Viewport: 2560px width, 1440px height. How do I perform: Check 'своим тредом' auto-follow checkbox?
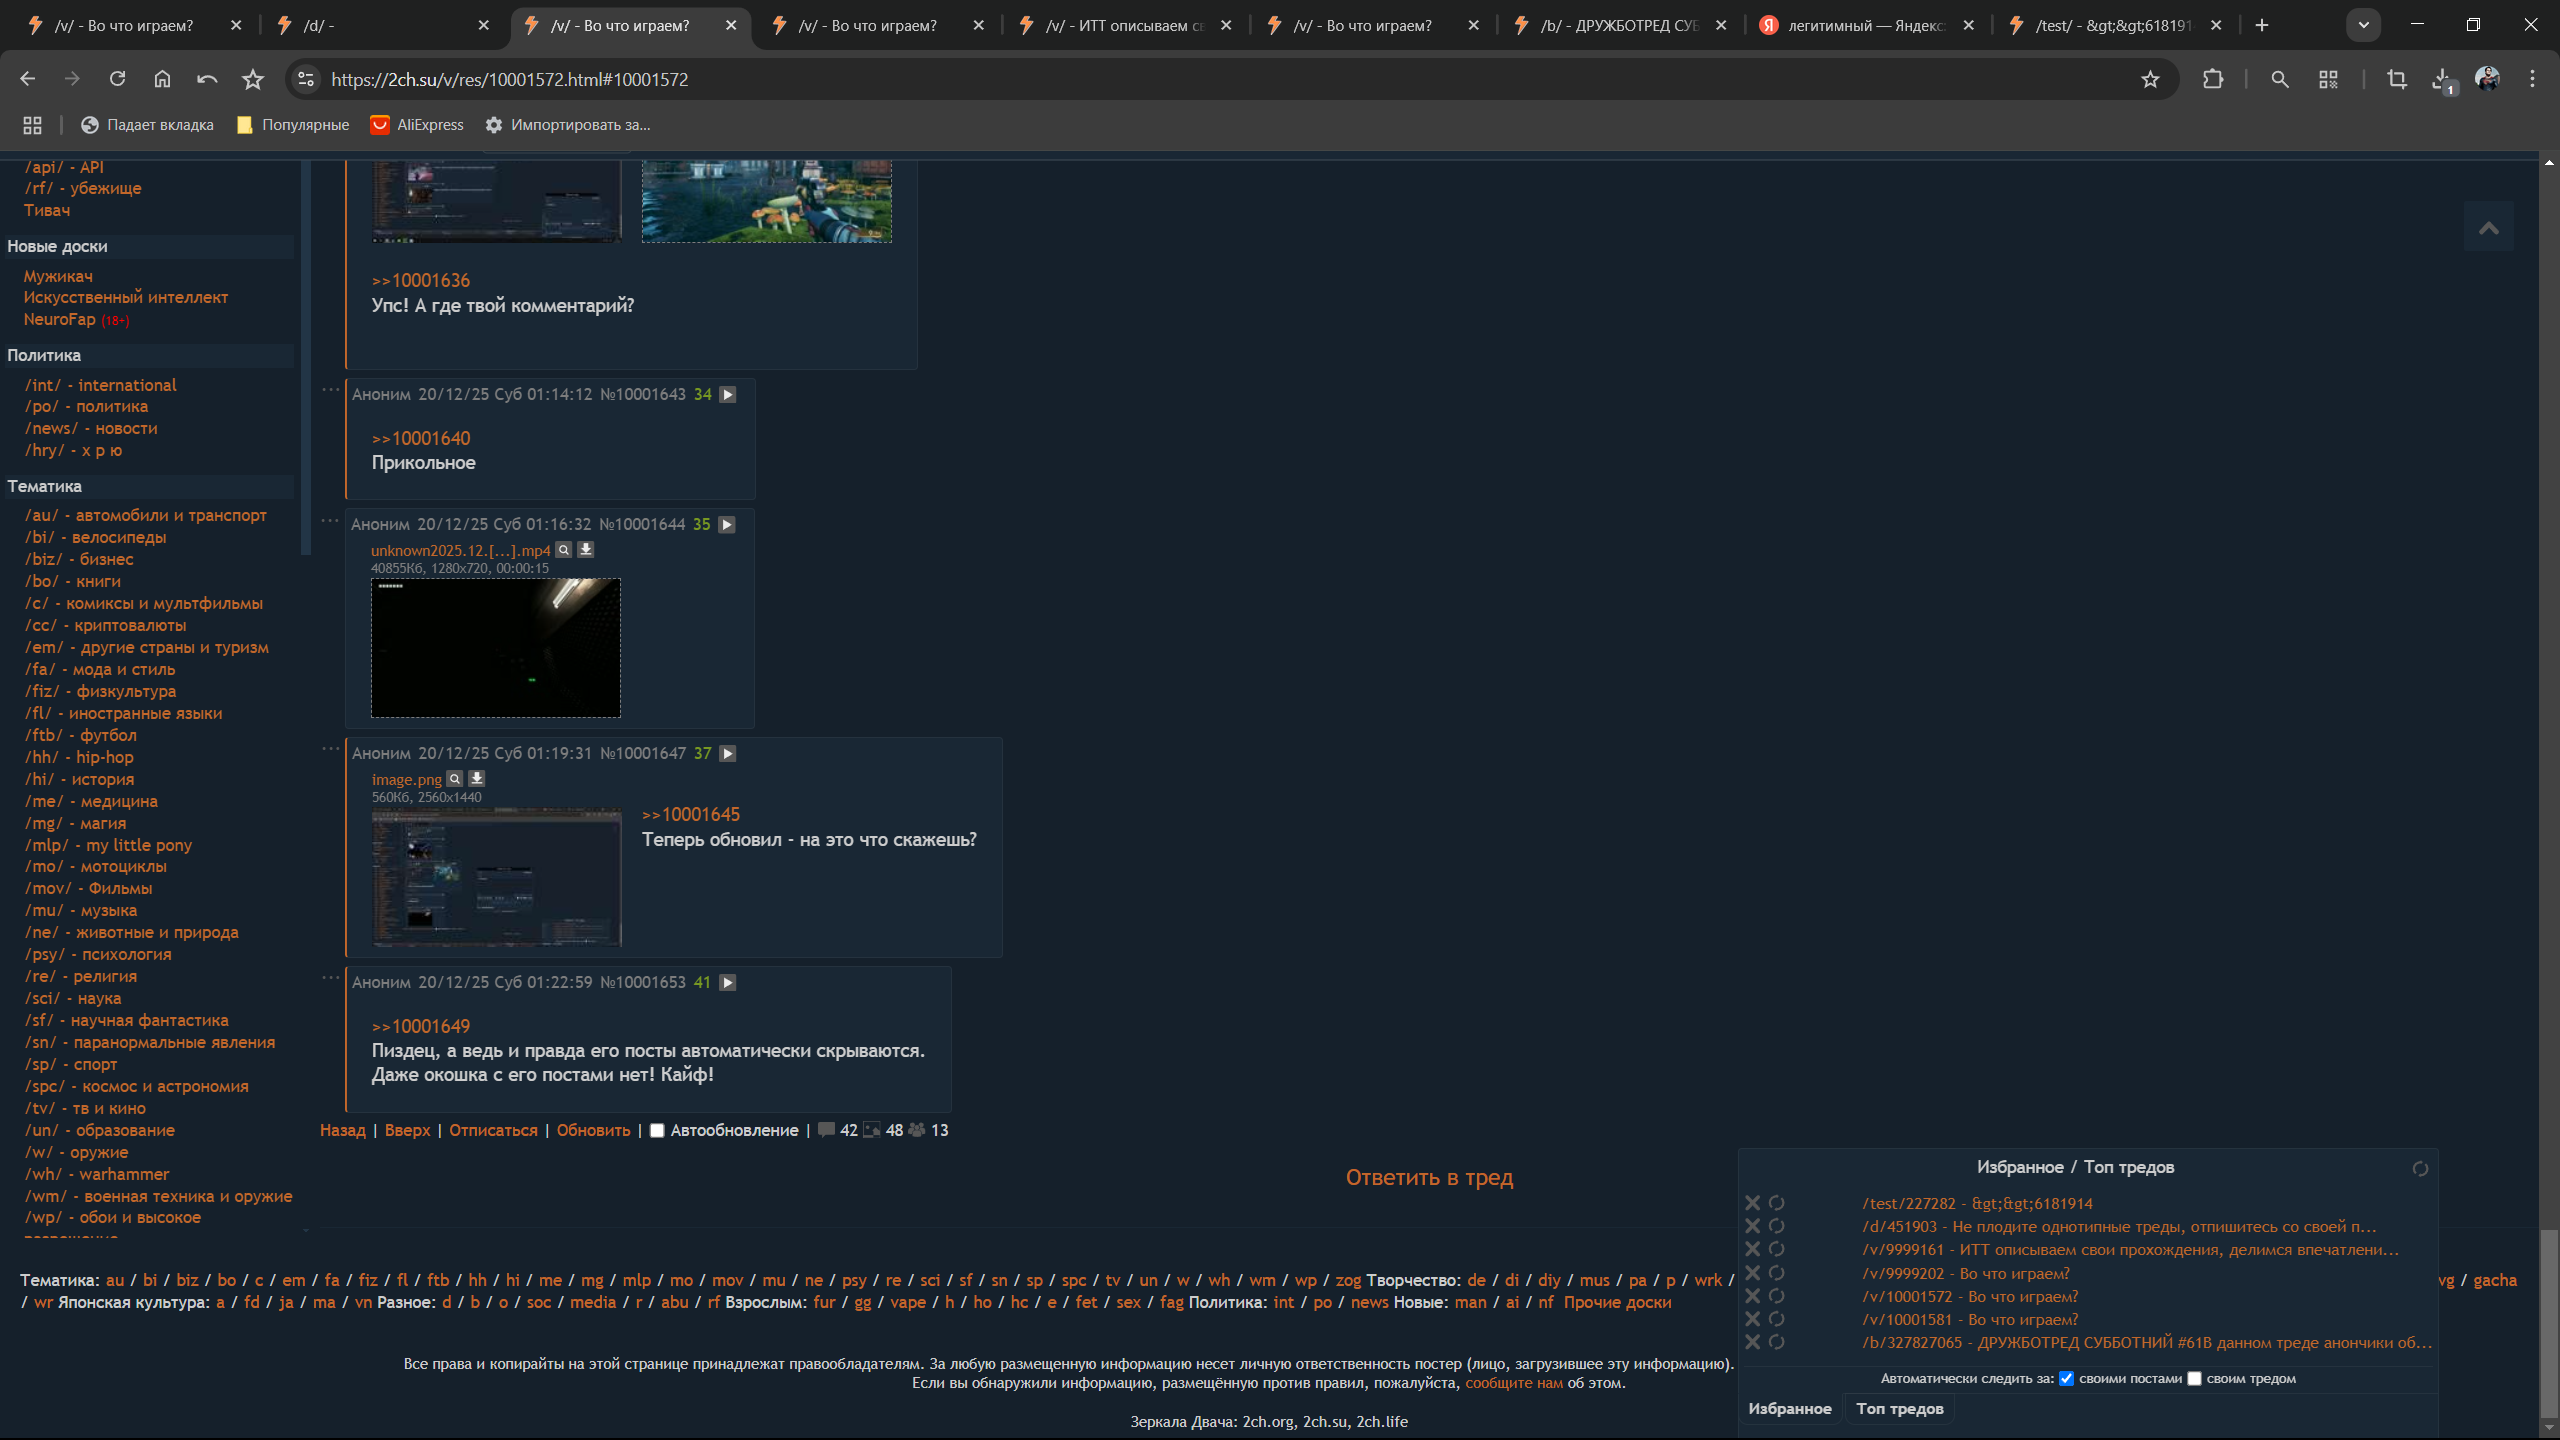2194,1379
